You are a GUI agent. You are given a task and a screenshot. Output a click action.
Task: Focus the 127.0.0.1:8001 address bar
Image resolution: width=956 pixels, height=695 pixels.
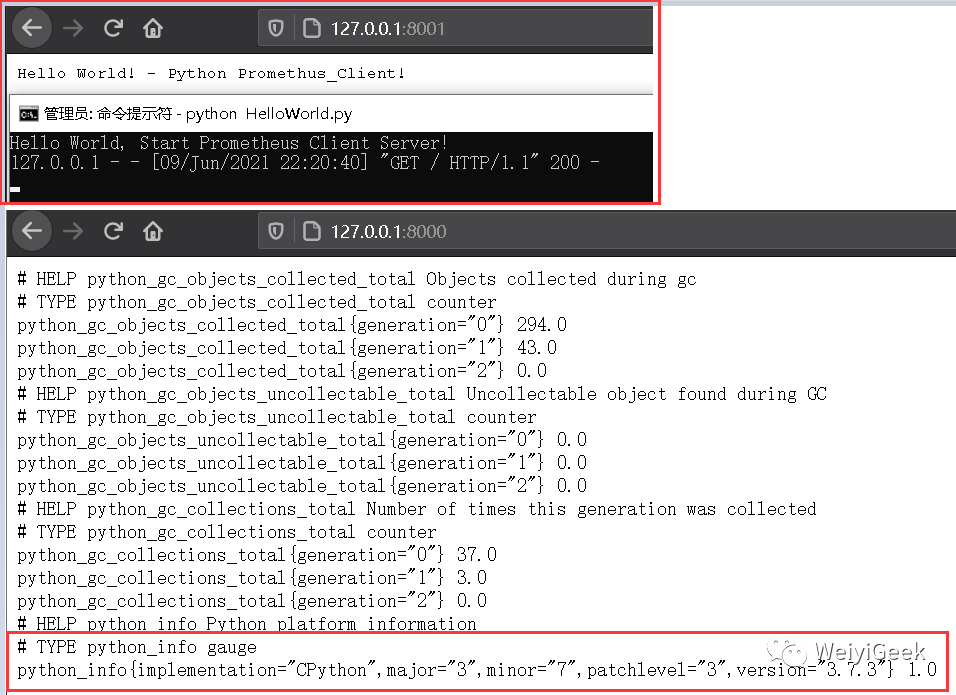(x=455, y=28)
